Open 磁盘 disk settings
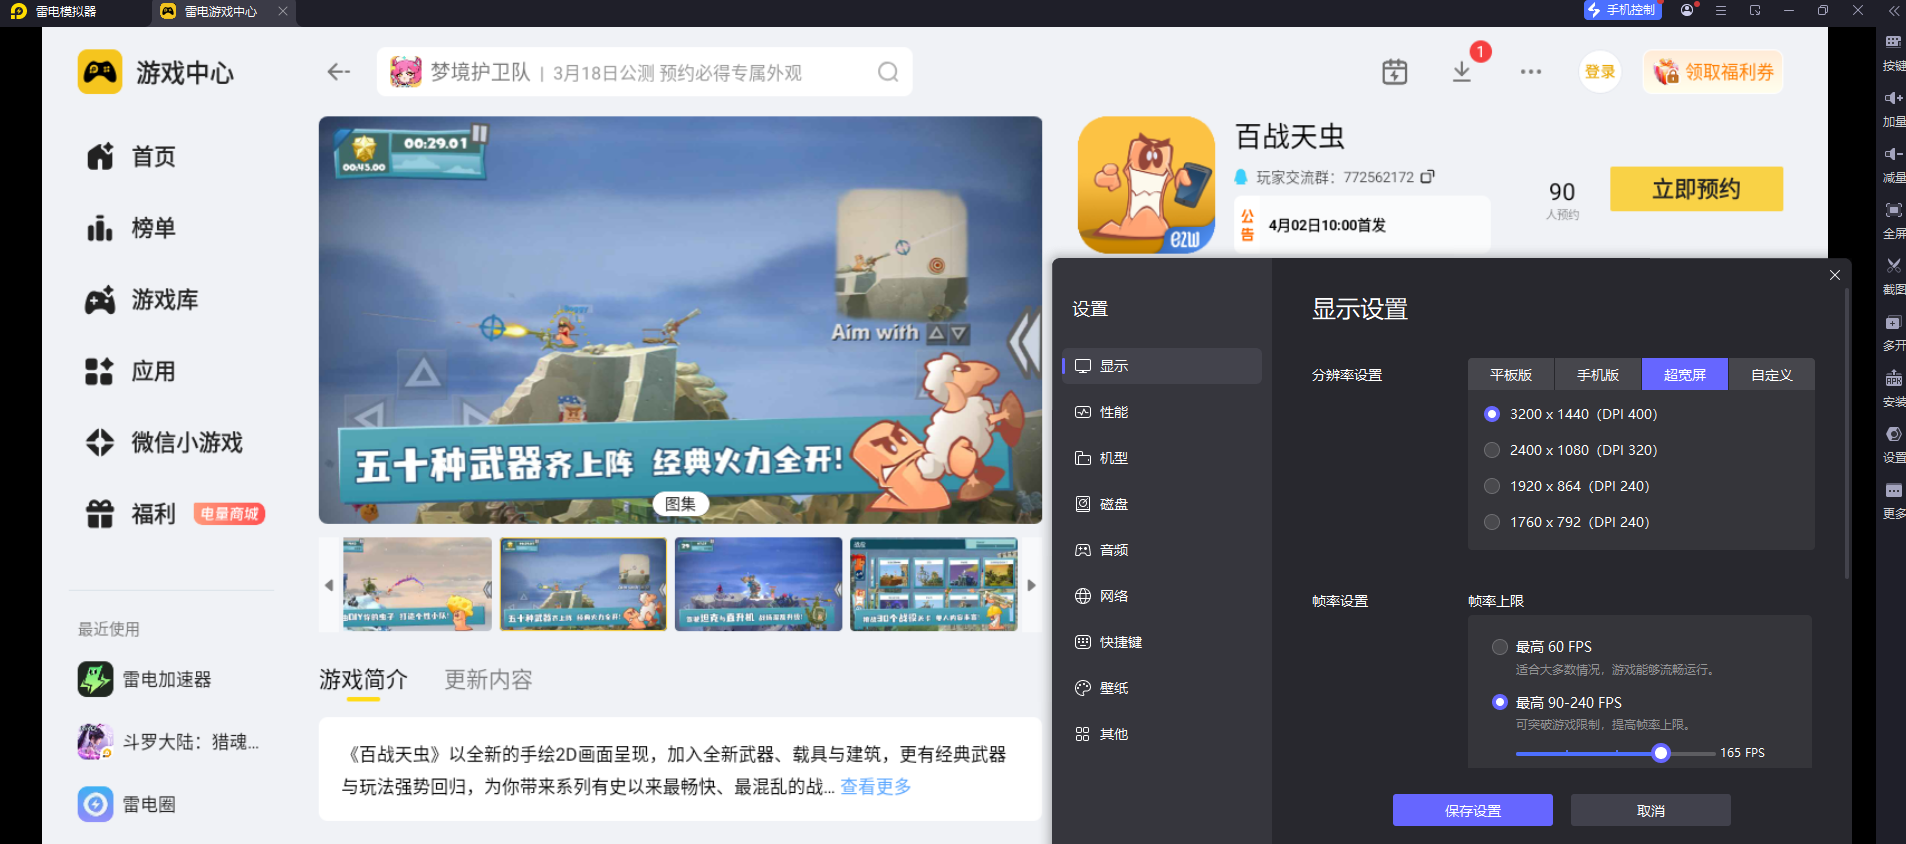 click(x=1162, y=504)
